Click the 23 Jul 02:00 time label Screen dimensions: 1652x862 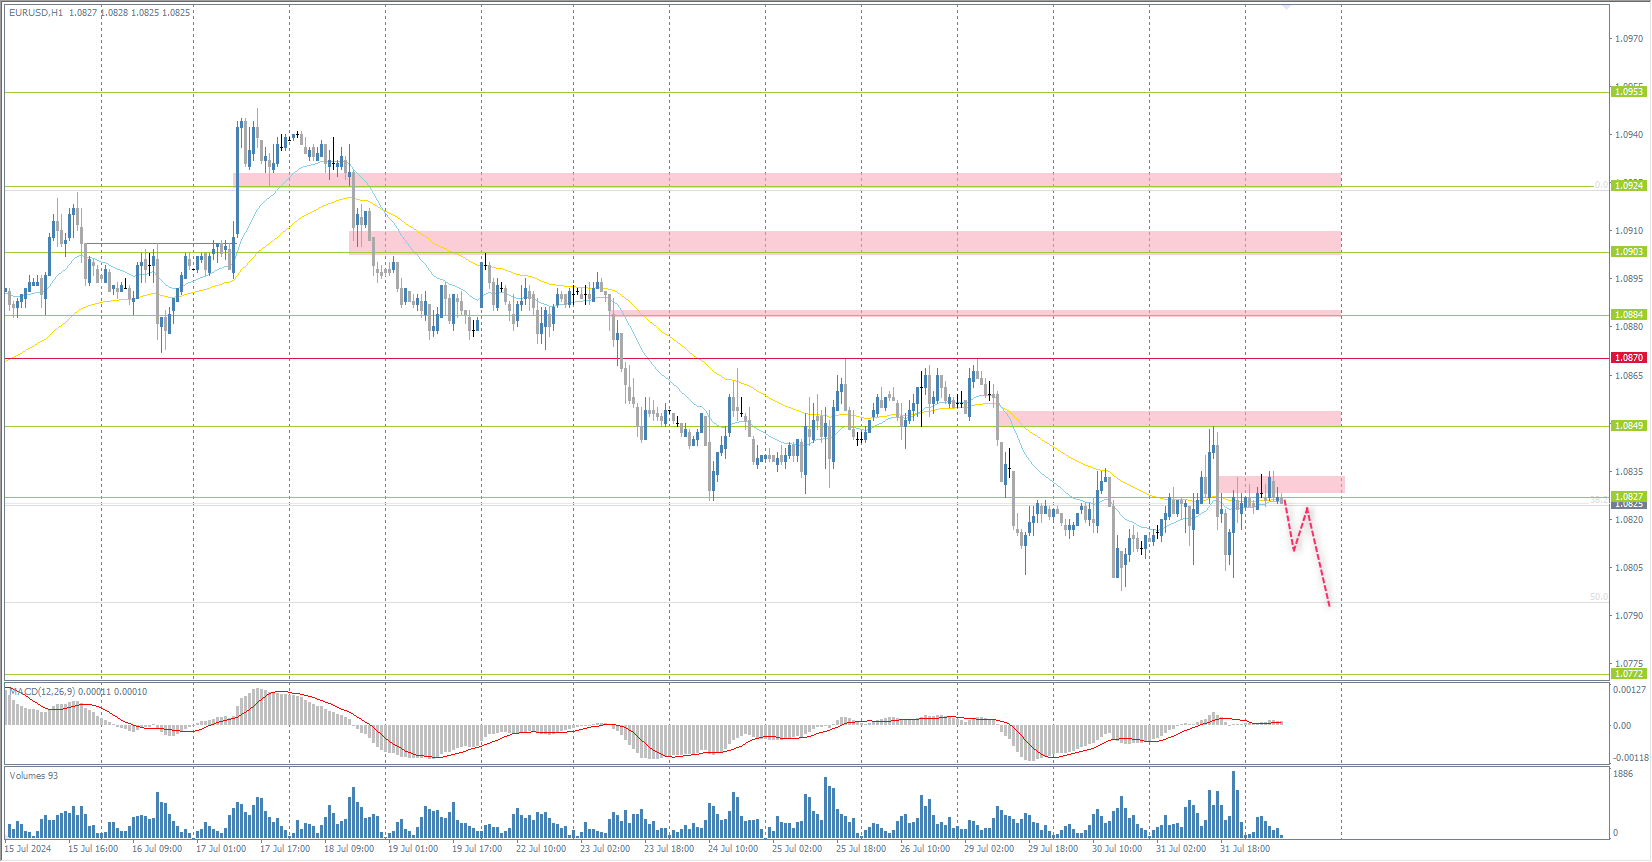click(605, 849)
